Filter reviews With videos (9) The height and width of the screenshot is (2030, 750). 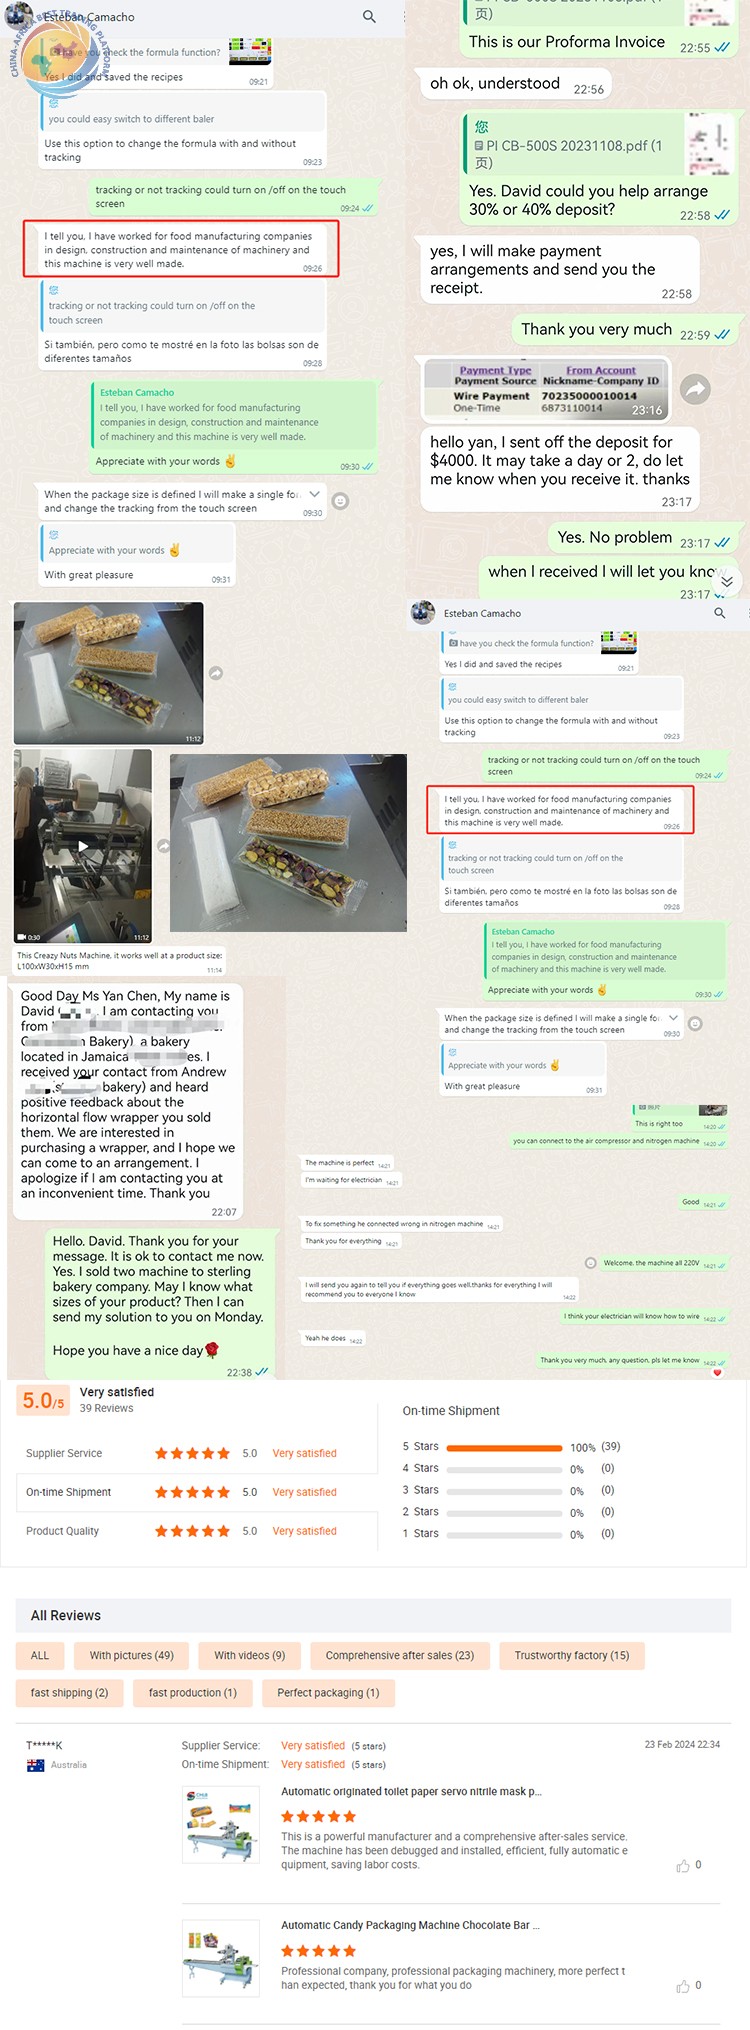250,1655
